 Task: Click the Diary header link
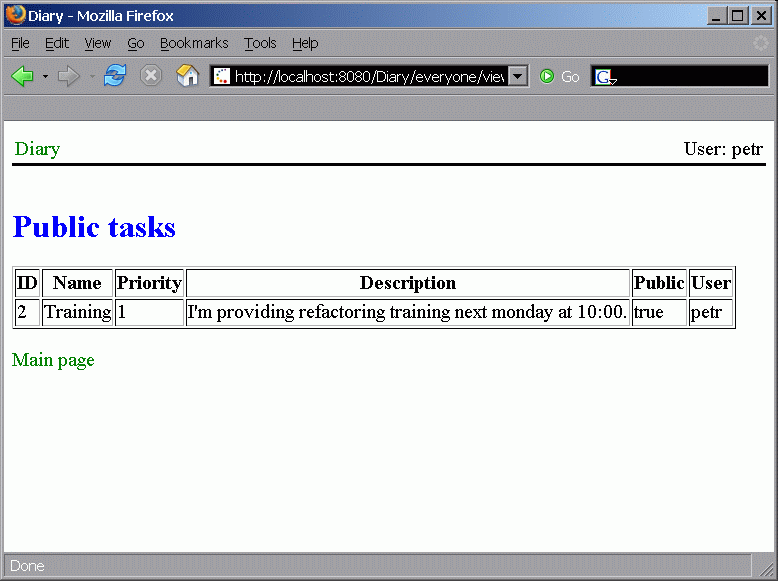pyautogui.click(x=37, y=149)
